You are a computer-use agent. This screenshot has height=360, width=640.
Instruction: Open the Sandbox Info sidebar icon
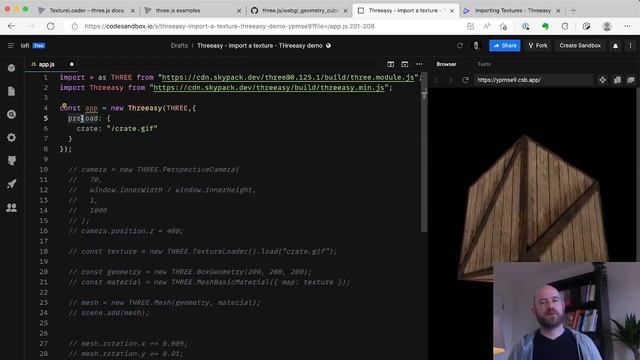click(x=11, y=68)
